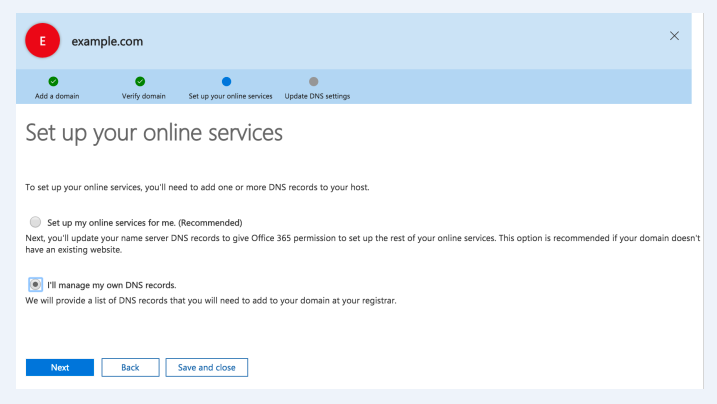The image size is (717, 404).
Task: Click the blue current-step dot indicator
Action: 226,81
